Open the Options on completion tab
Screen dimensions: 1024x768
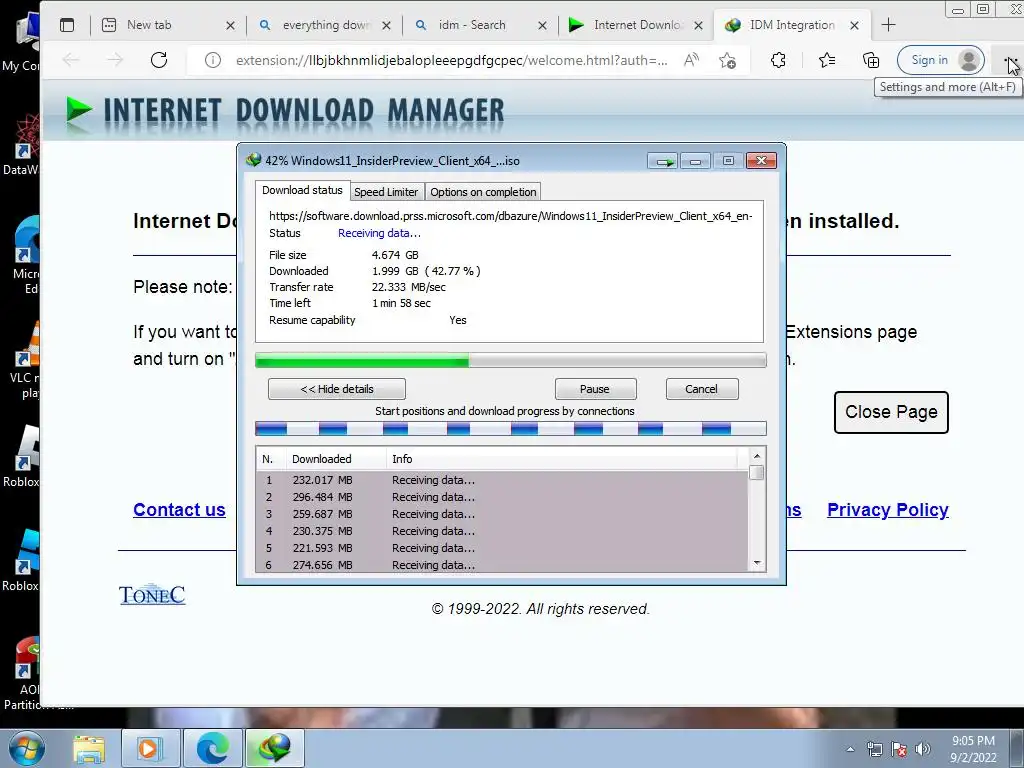click(x=483, y=192)
